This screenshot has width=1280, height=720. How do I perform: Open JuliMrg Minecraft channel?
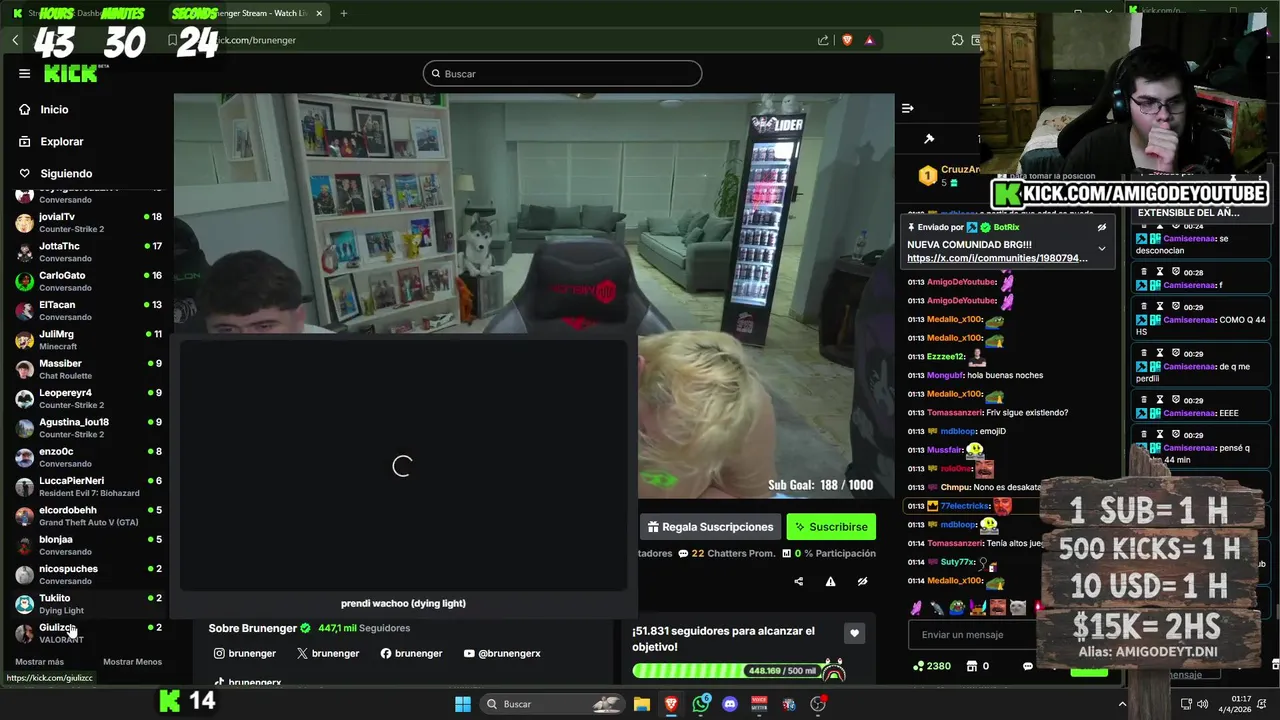pyautogui.click(x=88, y=340)
